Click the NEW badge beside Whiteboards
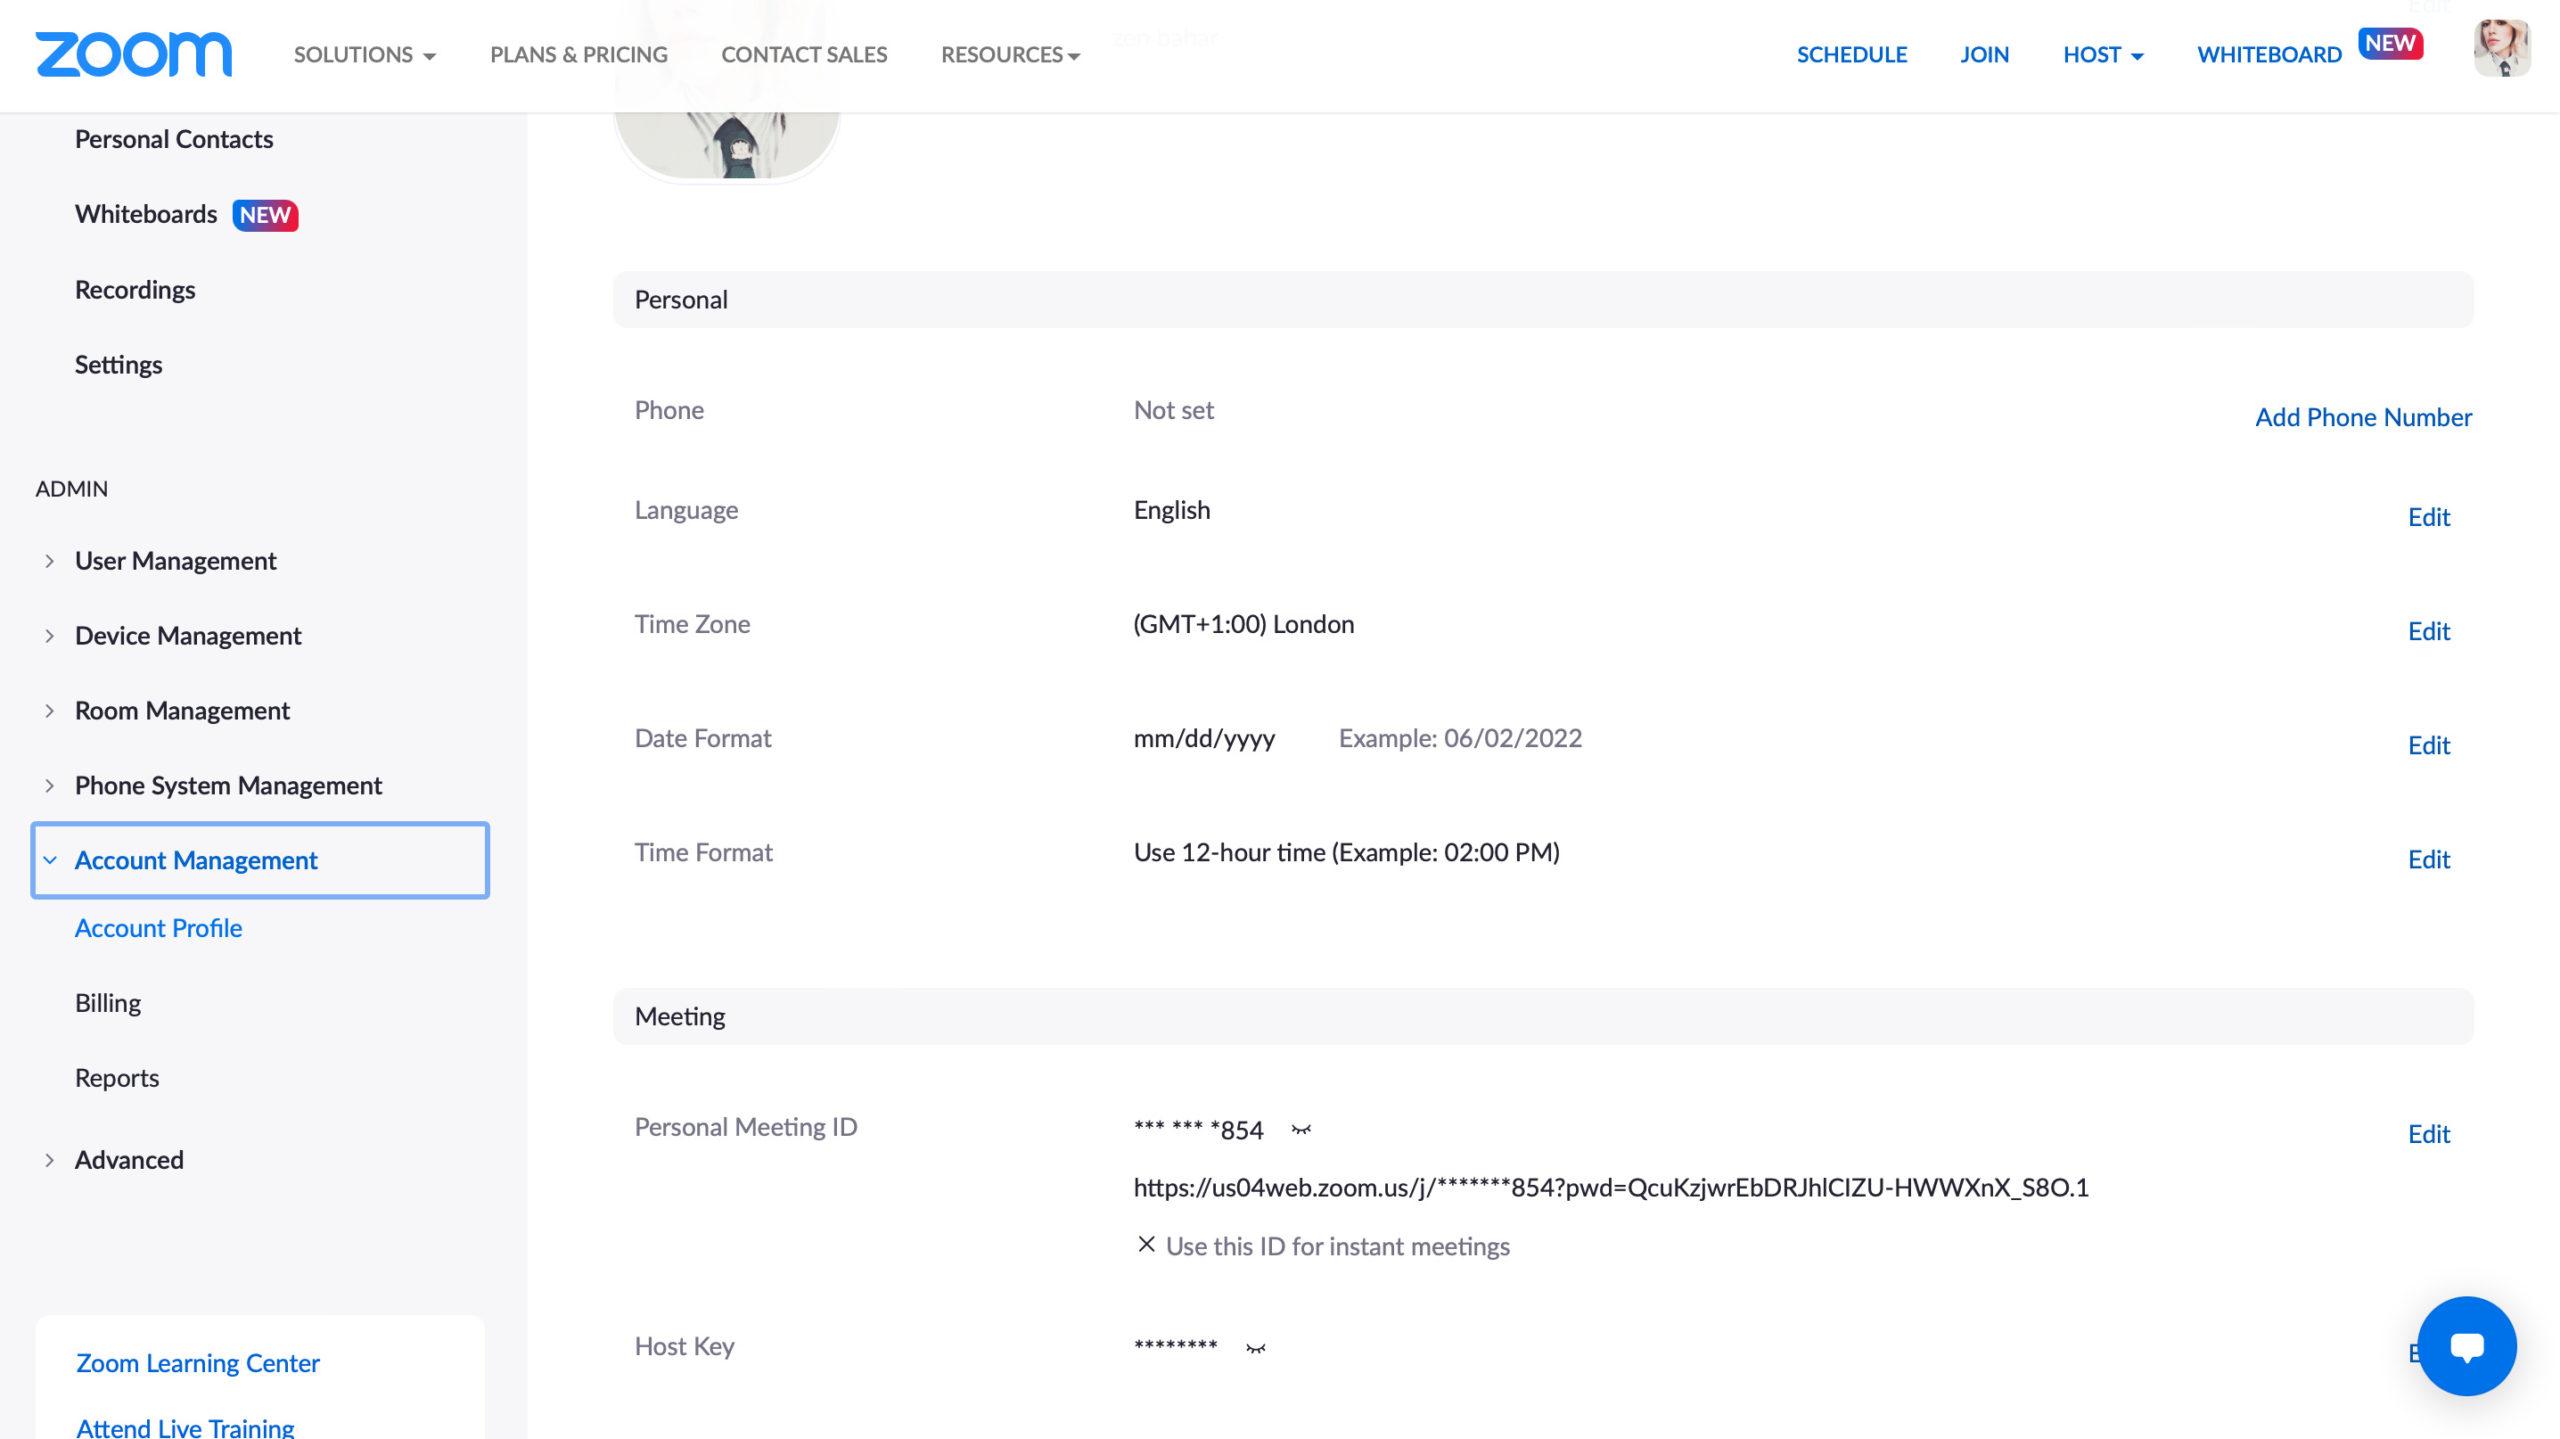This screenshot has width=2560, height=1439. tap(265, 215)
